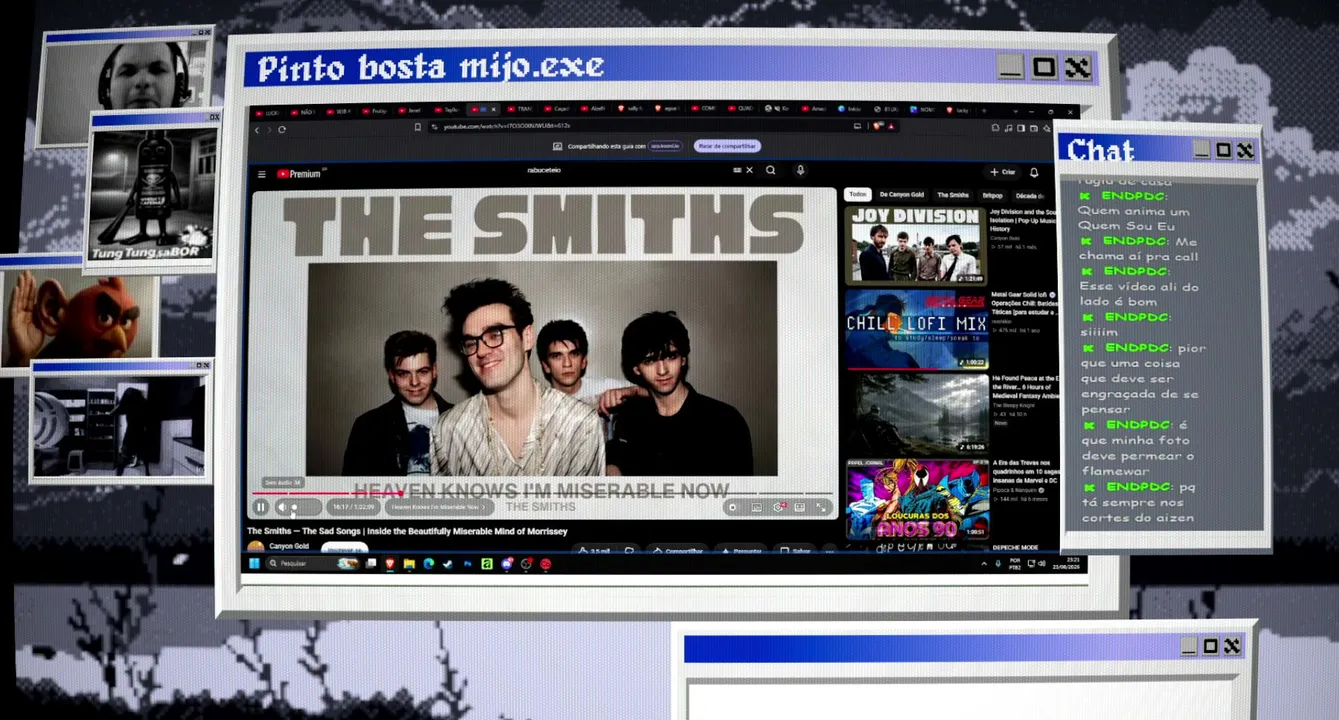Reload the page with the browser refresh icon
Screen dimensions: 1339x720
[x=282, y=129]
